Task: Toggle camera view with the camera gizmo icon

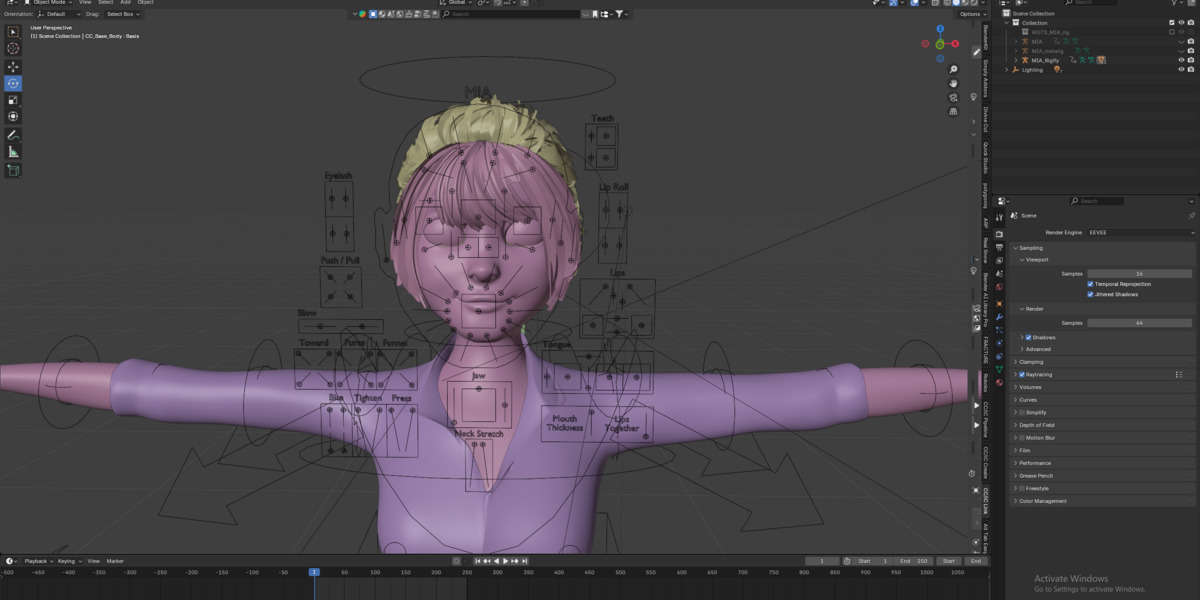Action: (x=953, y=97)
